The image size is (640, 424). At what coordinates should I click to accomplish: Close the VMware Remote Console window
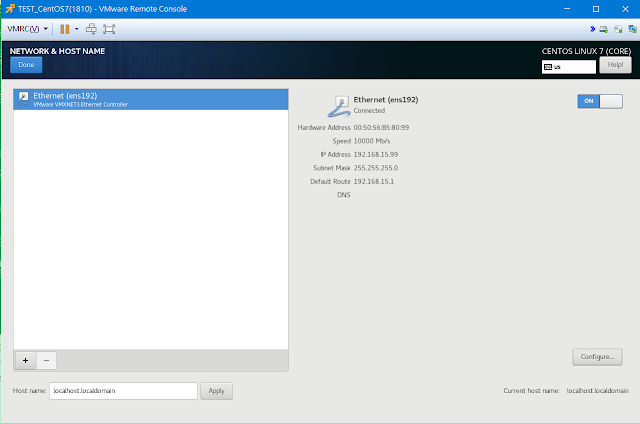(x=625, y=9)
